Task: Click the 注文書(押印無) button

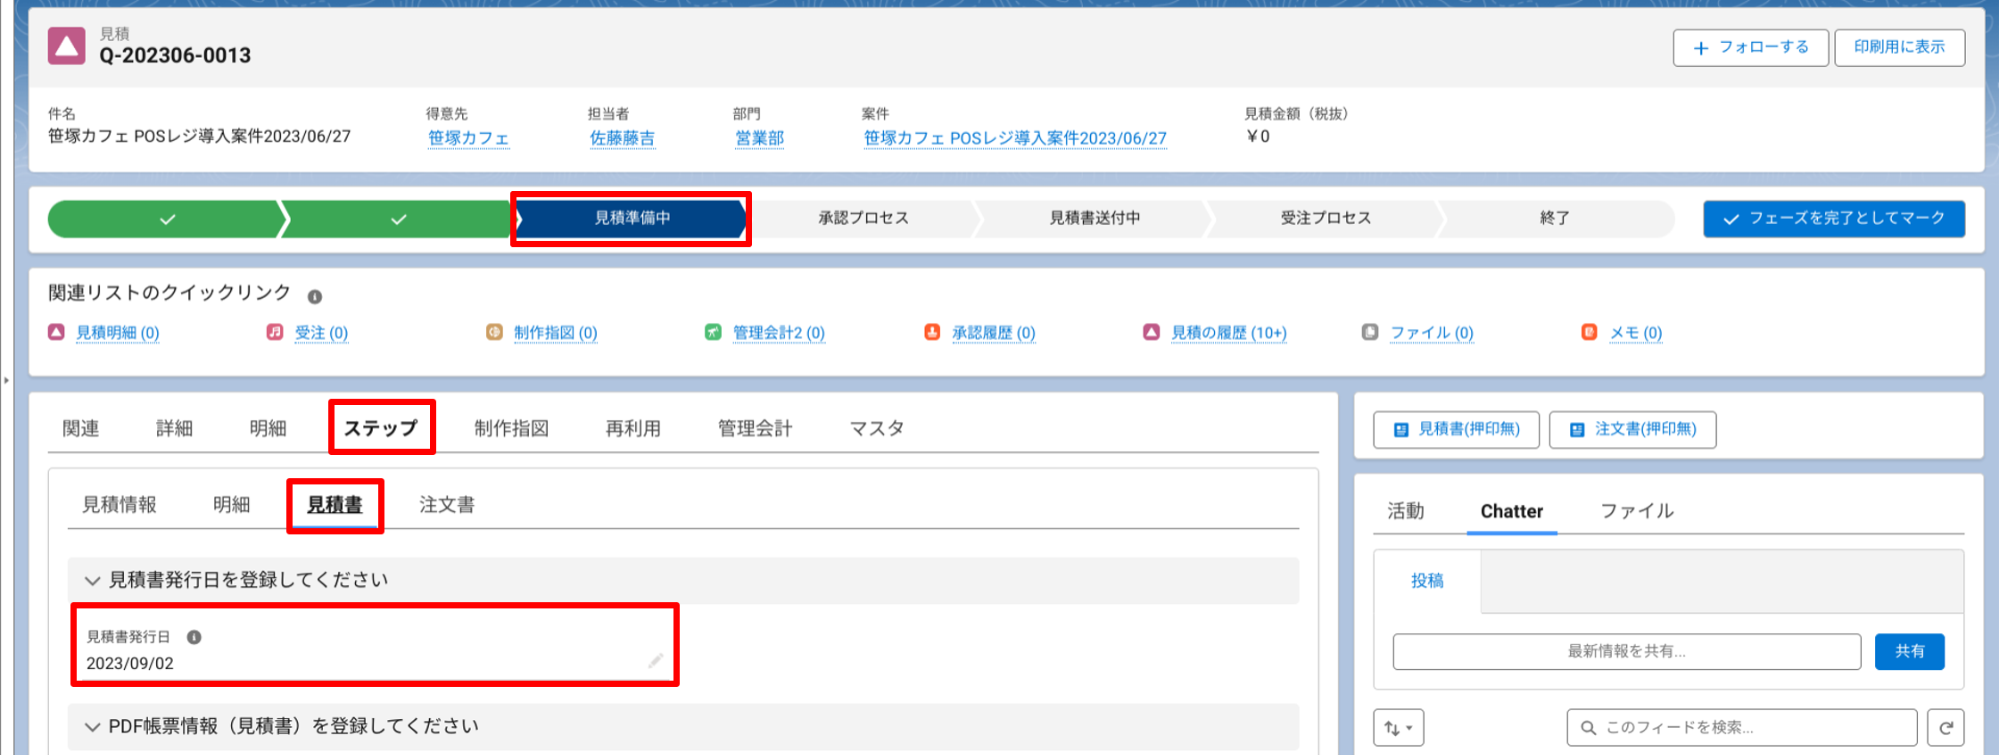Action: (x=1632, y=429)
